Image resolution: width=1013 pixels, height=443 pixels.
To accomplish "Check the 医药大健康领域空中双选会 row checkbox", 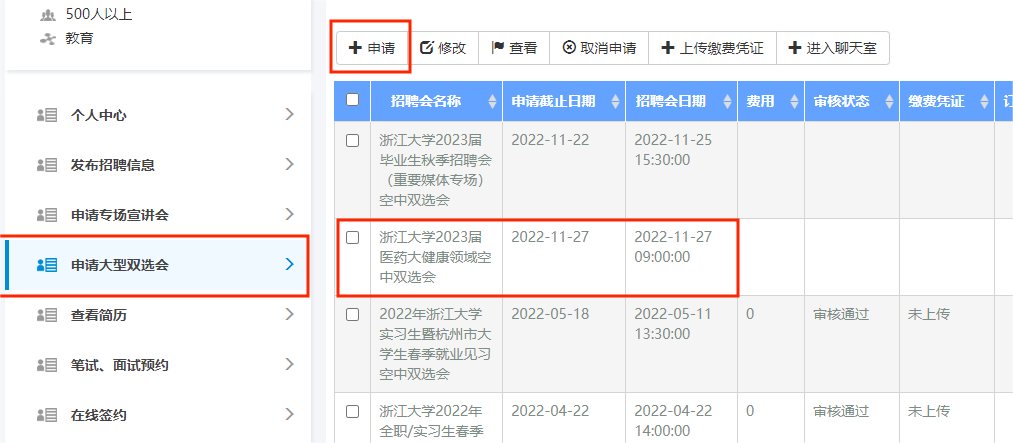I will [x=352, y=238].
